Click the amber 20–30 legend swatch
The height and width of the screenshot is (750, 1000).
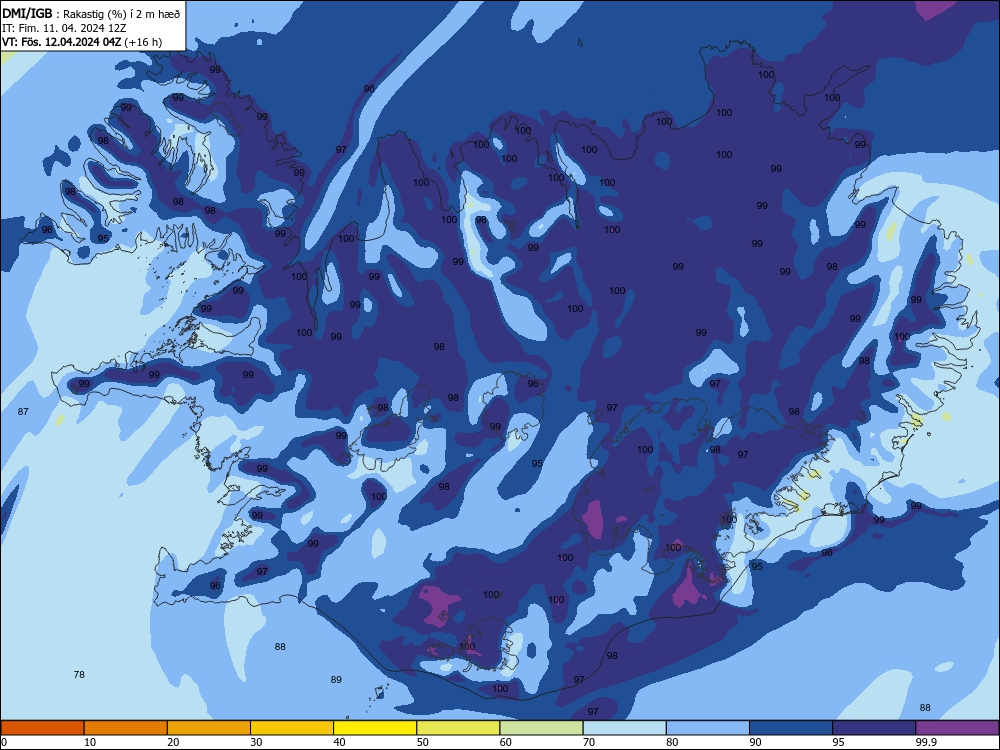(209, 728)
